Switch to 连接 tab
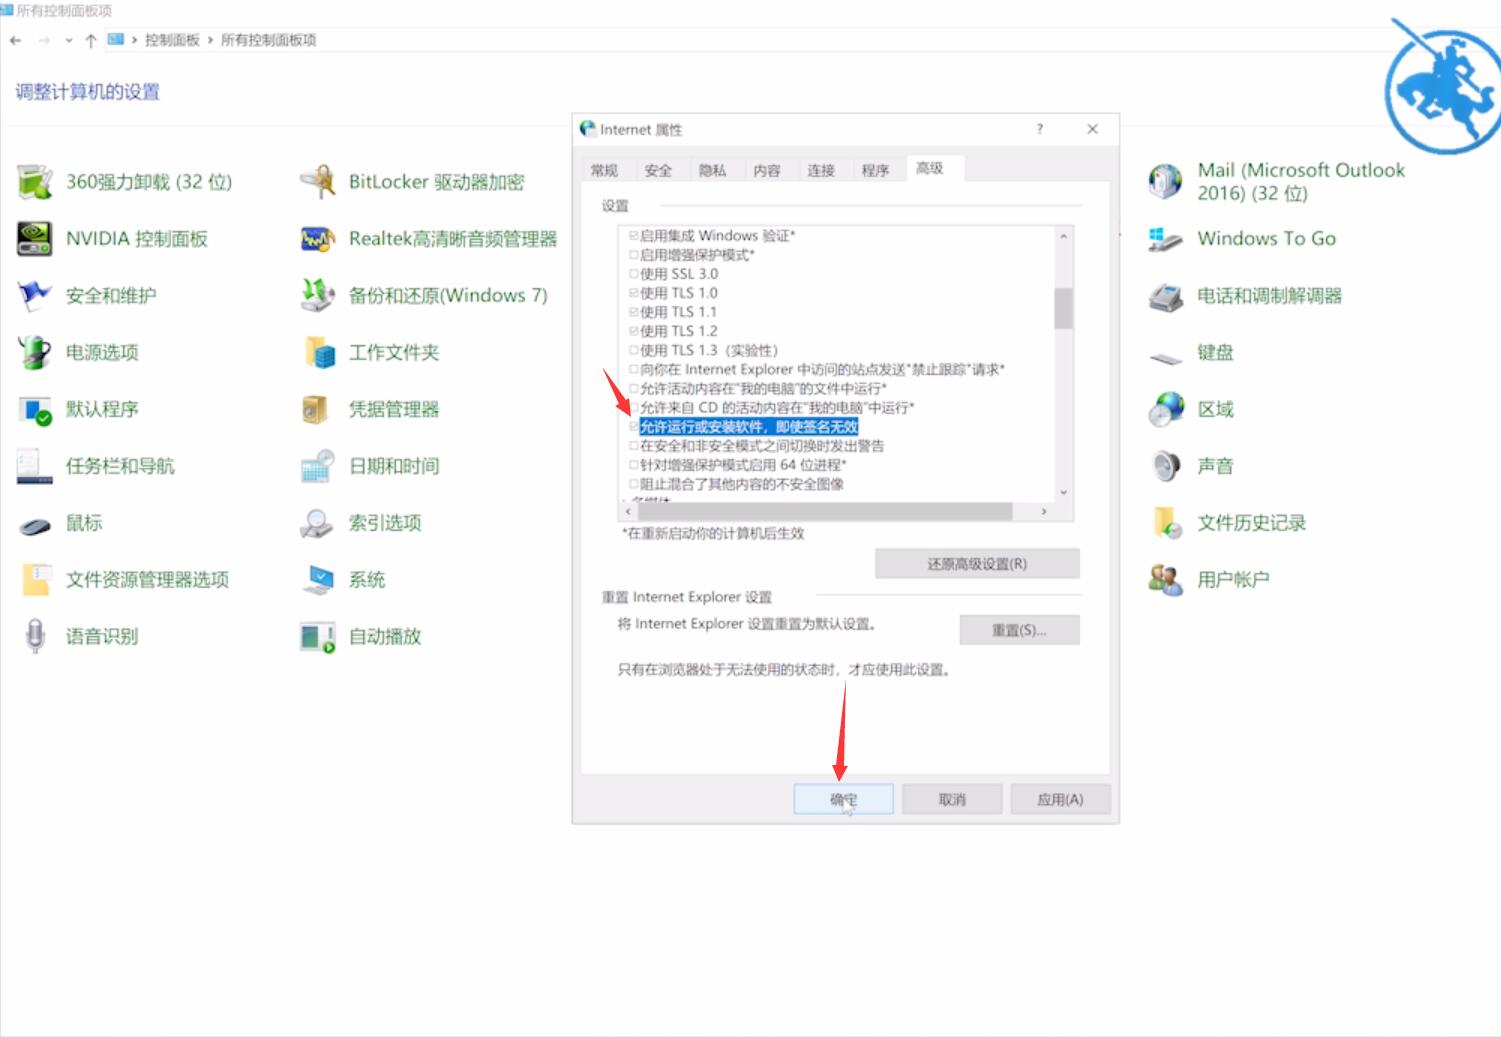1501x1037 pixels. point(821,170)
